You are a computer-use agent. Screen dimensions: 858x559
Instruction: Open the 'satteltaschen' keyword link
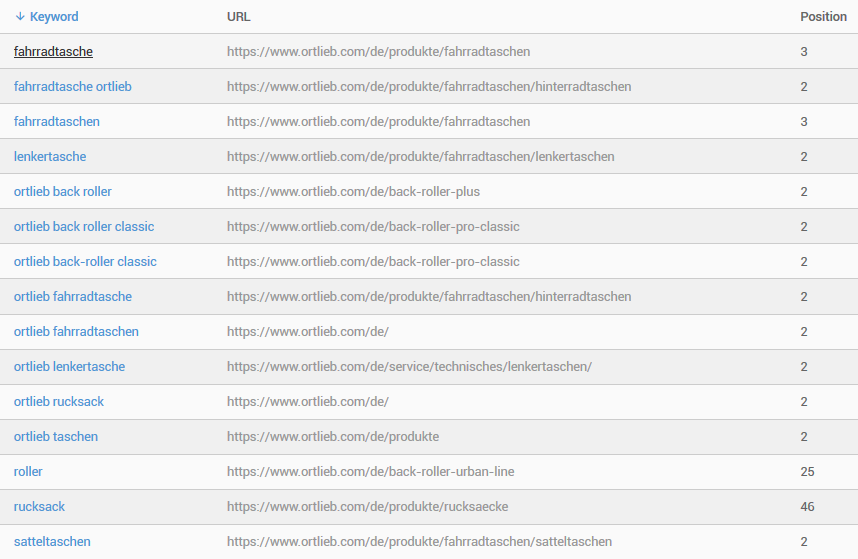[52, 541]
